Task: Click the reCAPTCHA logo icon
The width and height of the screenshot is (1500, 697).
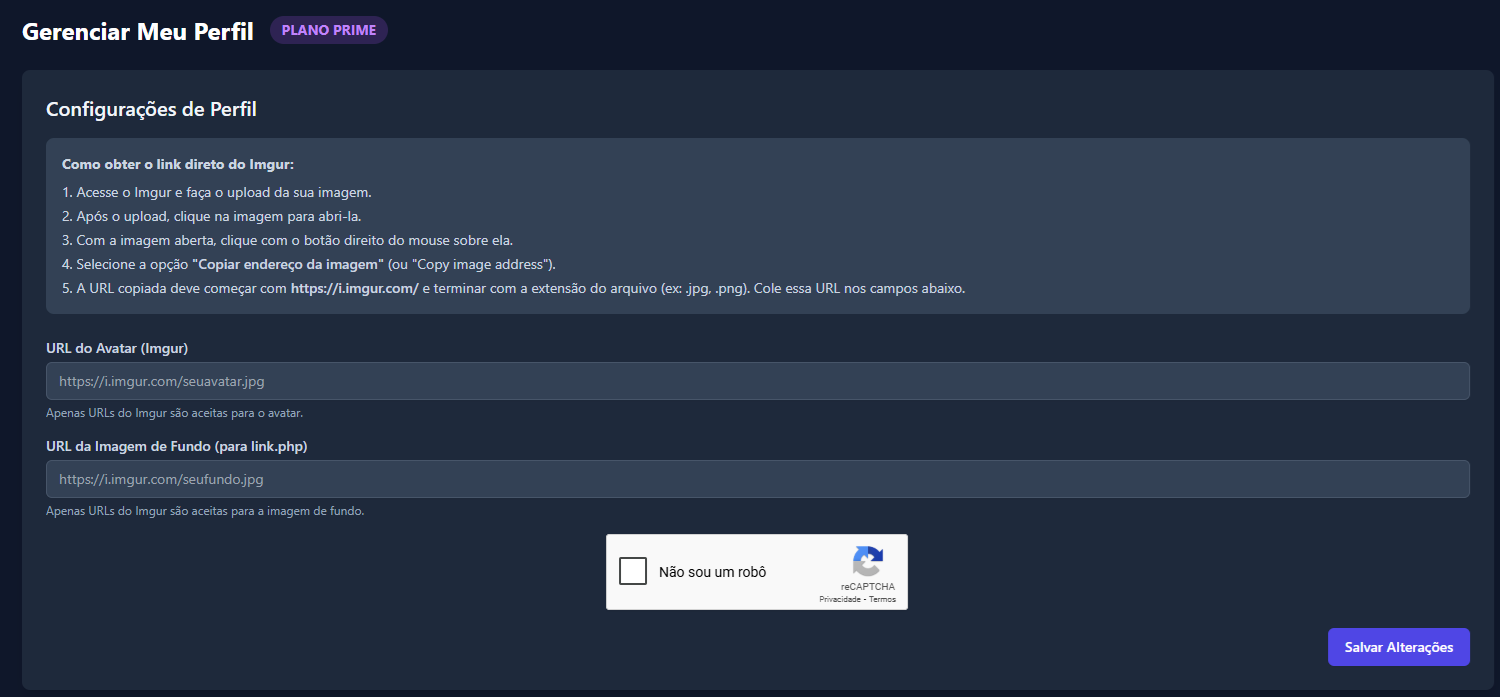Action: (x=867, y=561)
